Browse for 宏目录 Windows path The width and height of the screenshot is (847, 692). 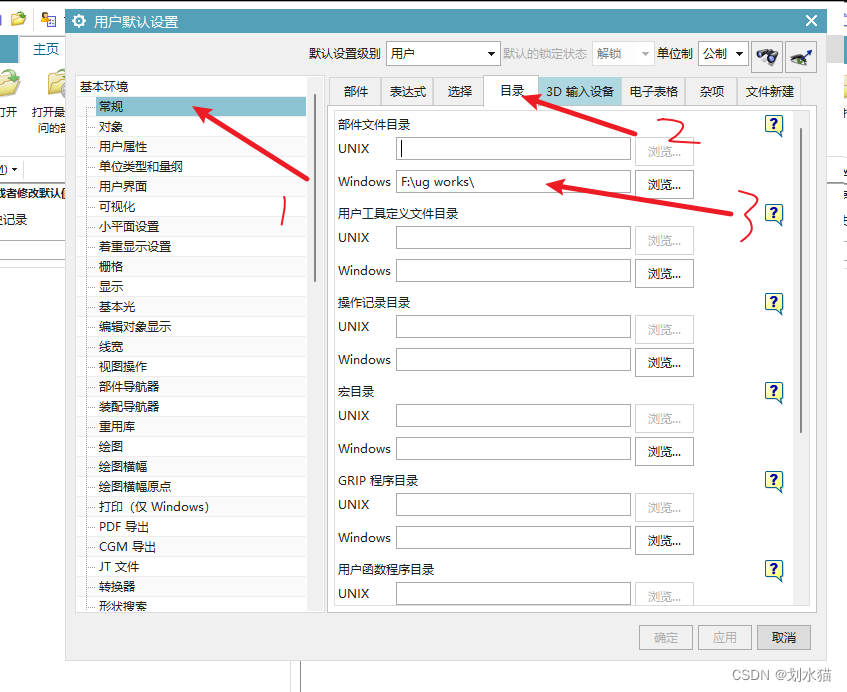coord(664,452)
